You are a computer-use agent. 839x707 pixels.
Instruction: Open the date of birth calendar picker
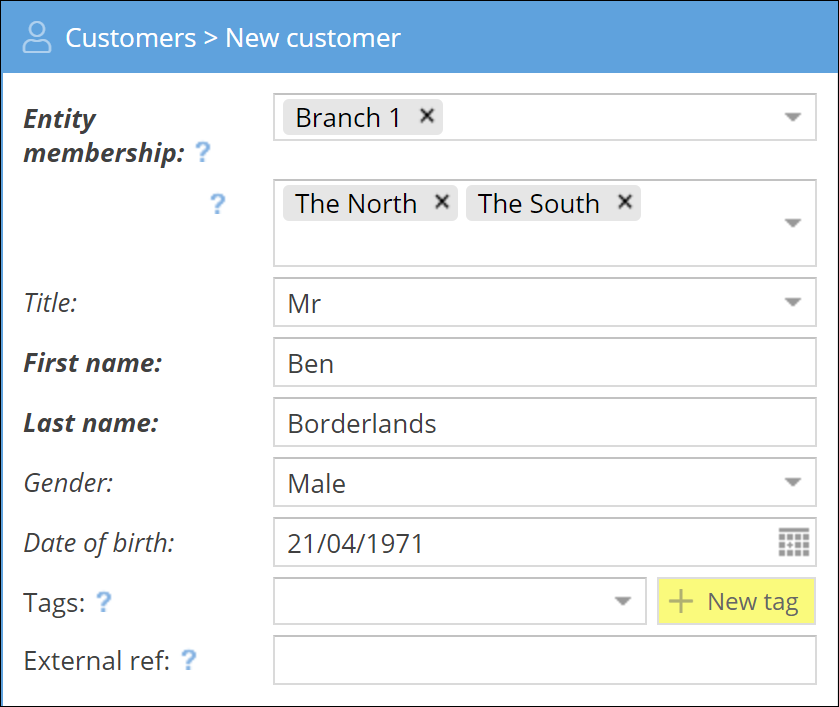coord(792,543)
